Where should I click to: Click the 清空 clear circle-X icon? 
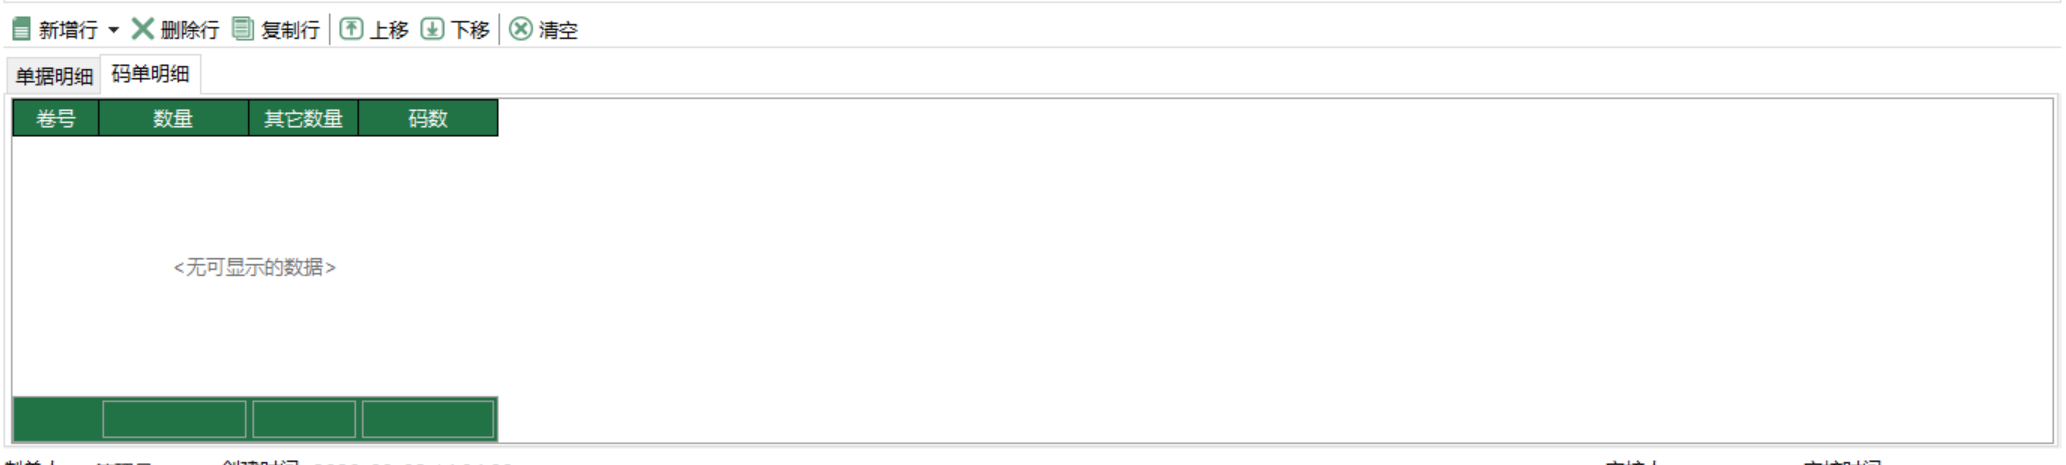click(521, 29)
